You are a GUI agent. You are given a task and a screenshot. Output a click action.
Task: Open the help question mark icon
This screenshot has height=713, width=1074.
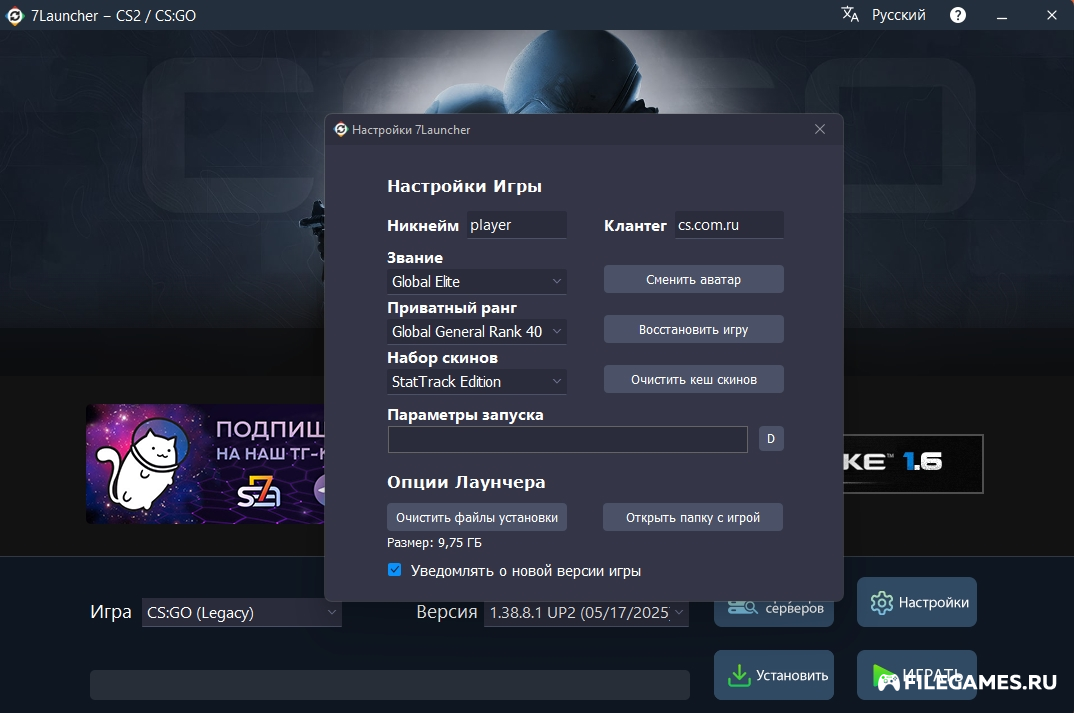(958, 15)
